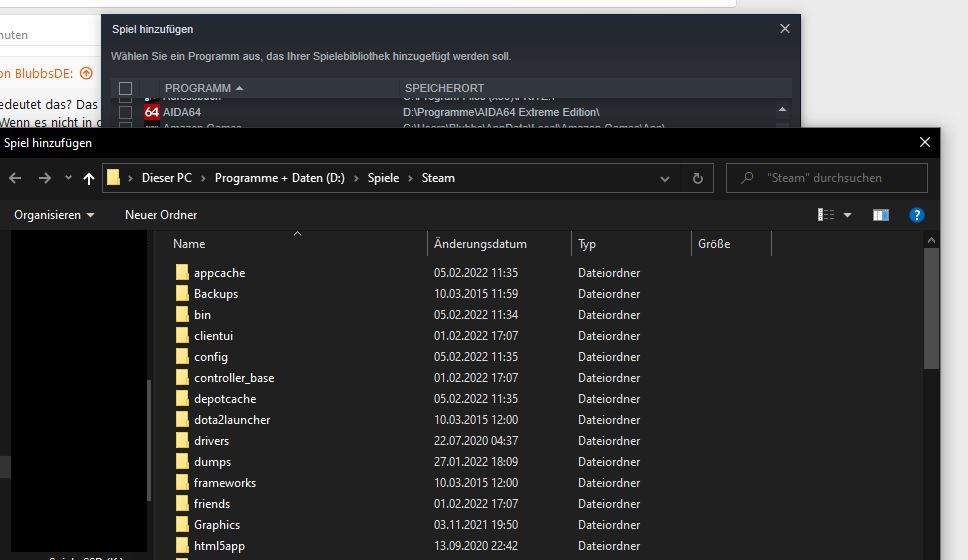
Task: Click Spiele breadcrumb in path
Action: click(x=383, y=178)
